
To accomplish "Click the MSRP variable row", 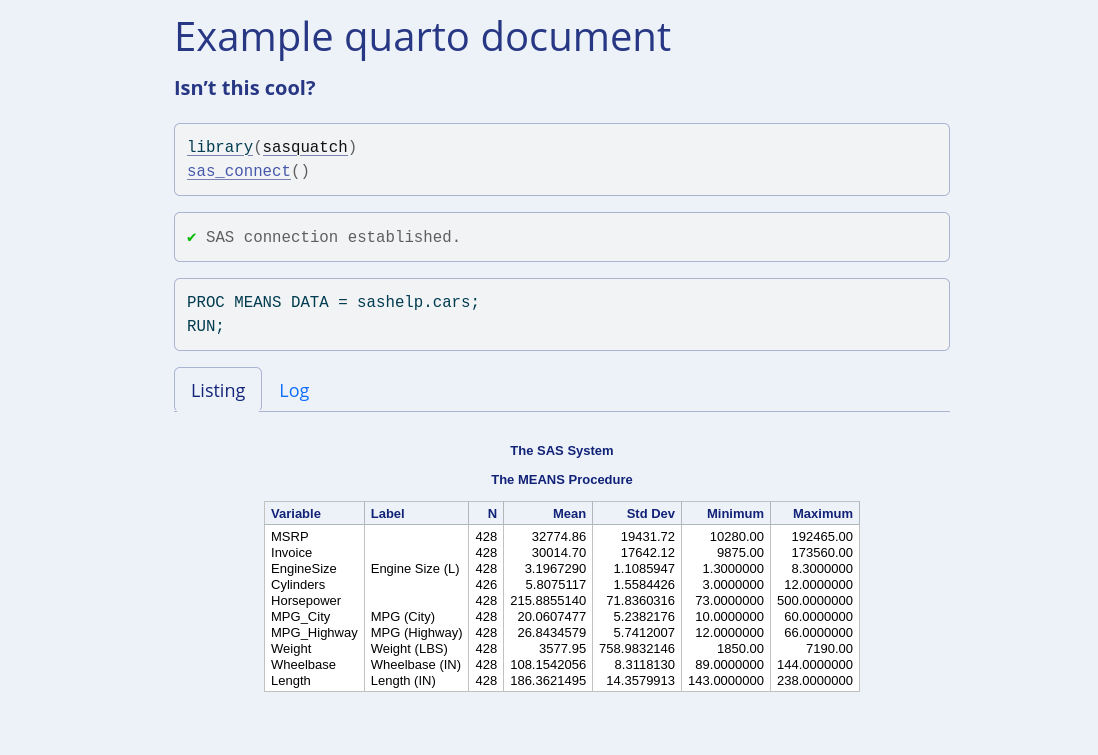I will pos(290,537).
